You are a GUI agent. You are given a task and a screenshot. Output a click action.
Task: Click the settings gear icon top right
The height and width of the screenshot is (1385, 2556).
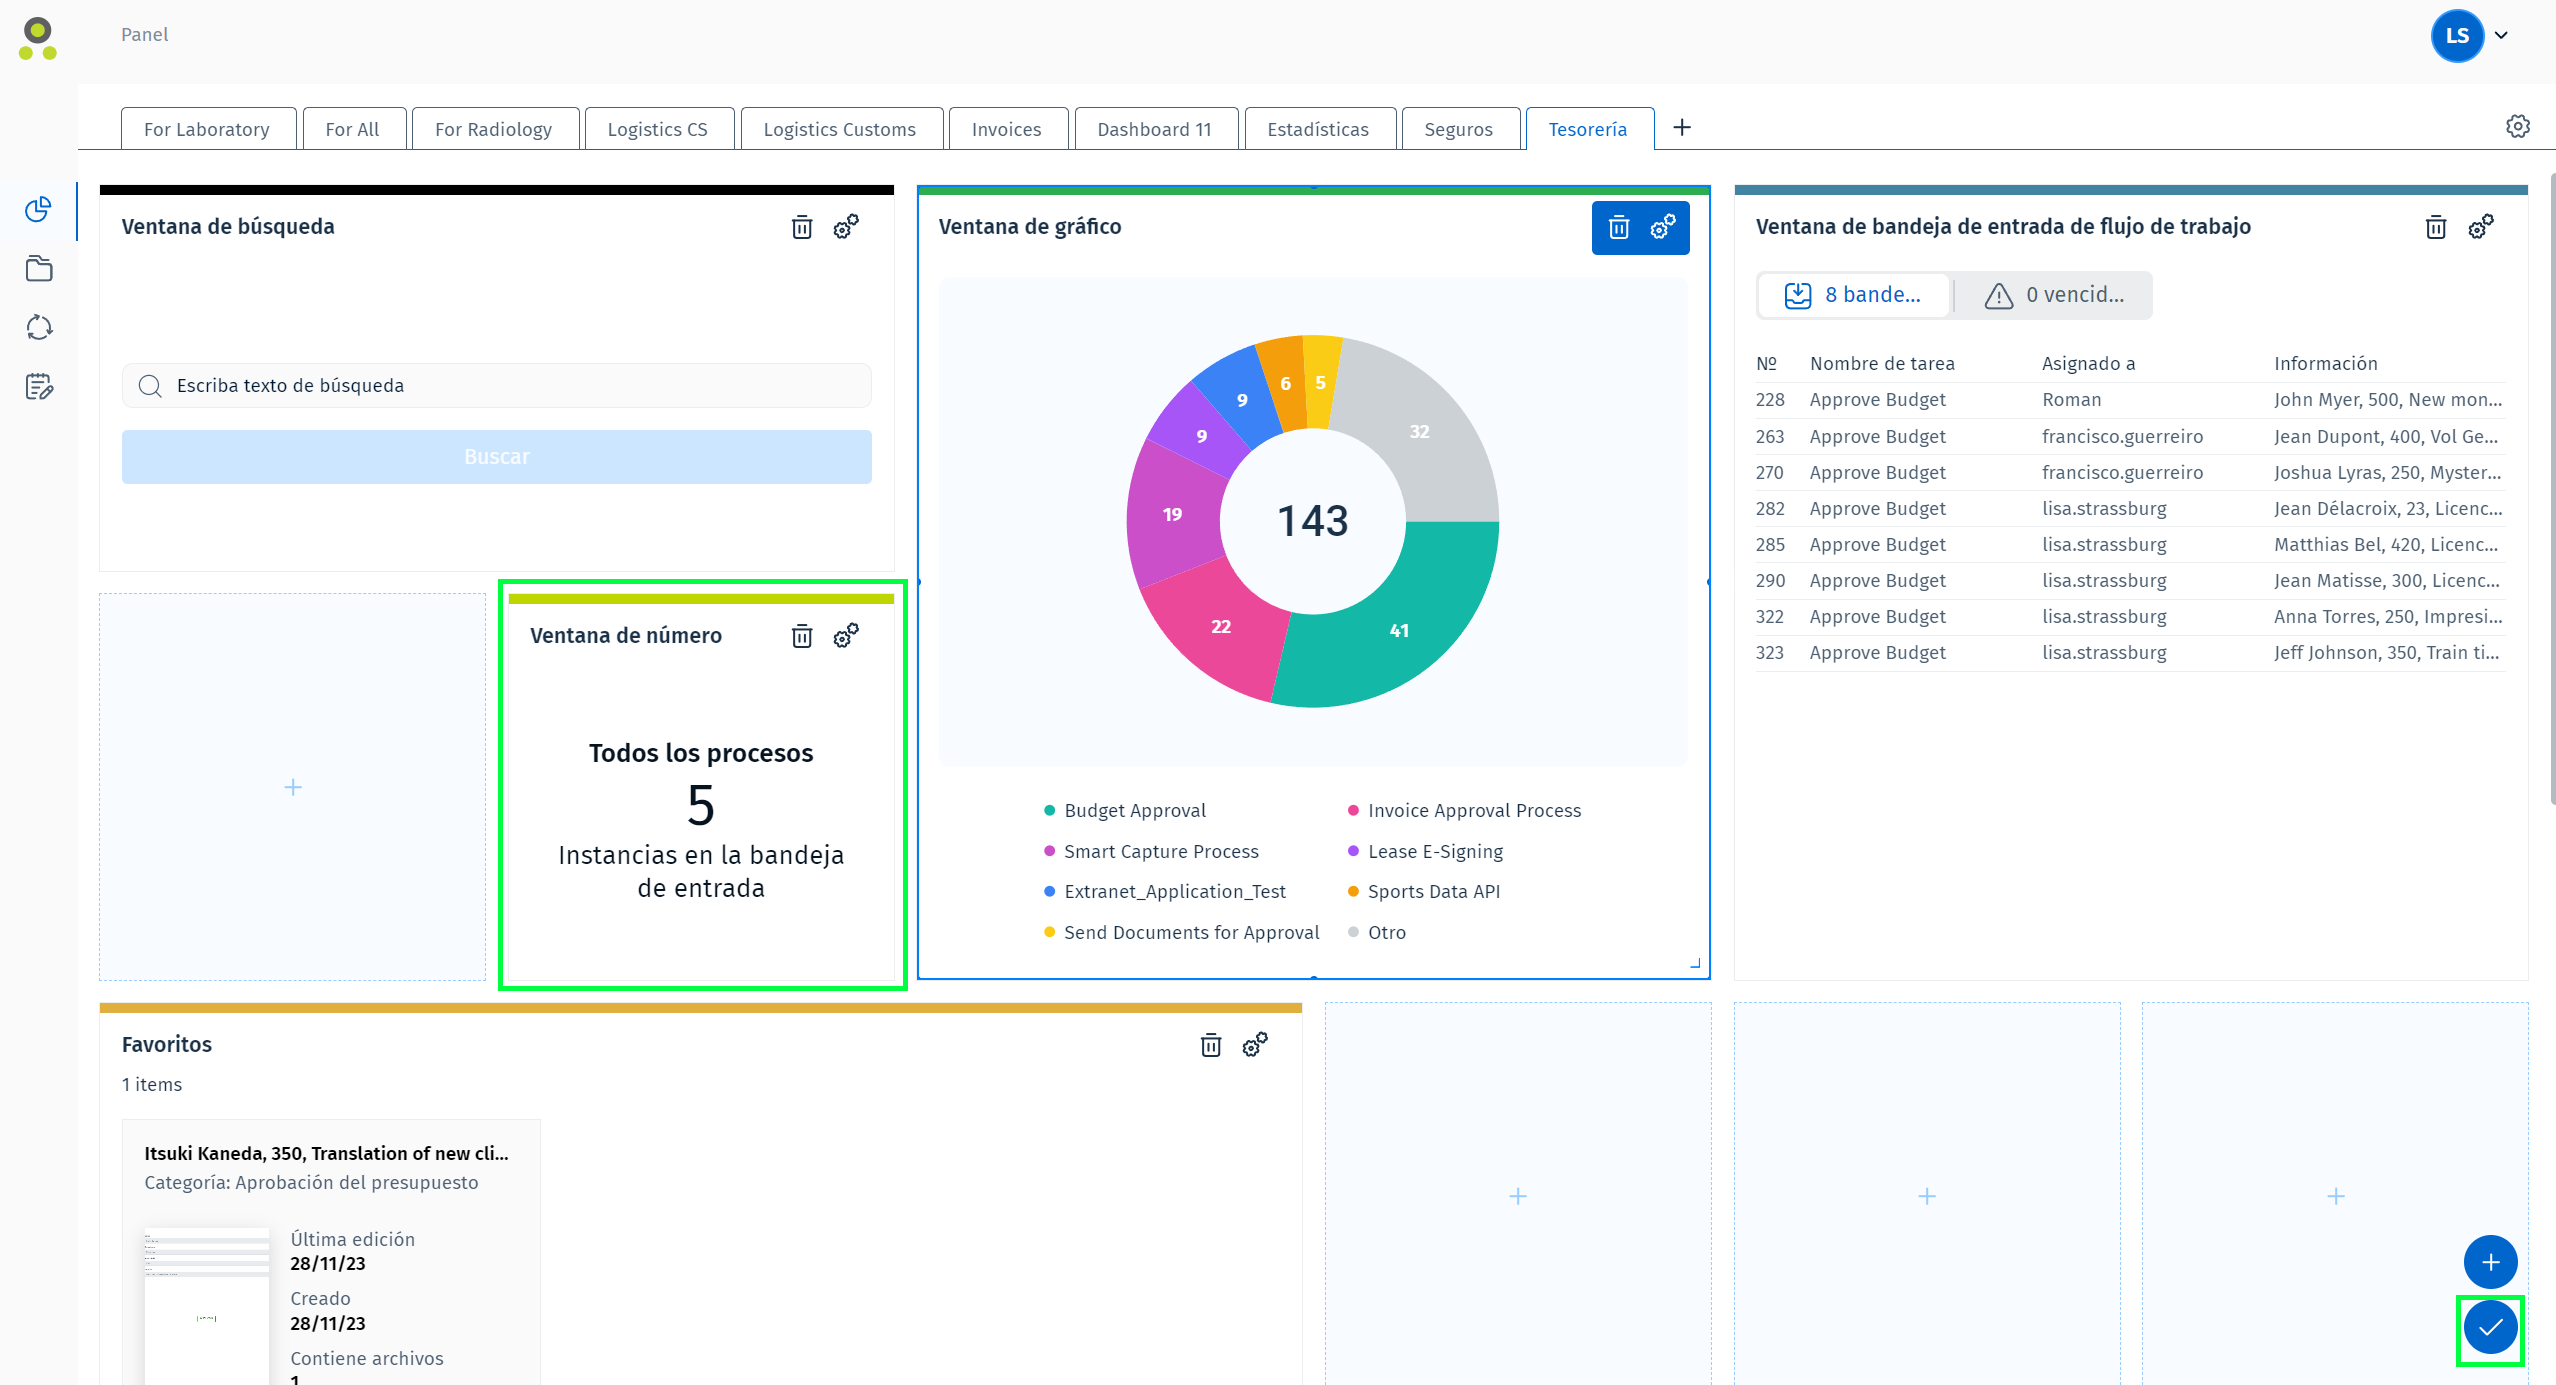tap(2517, 126)
